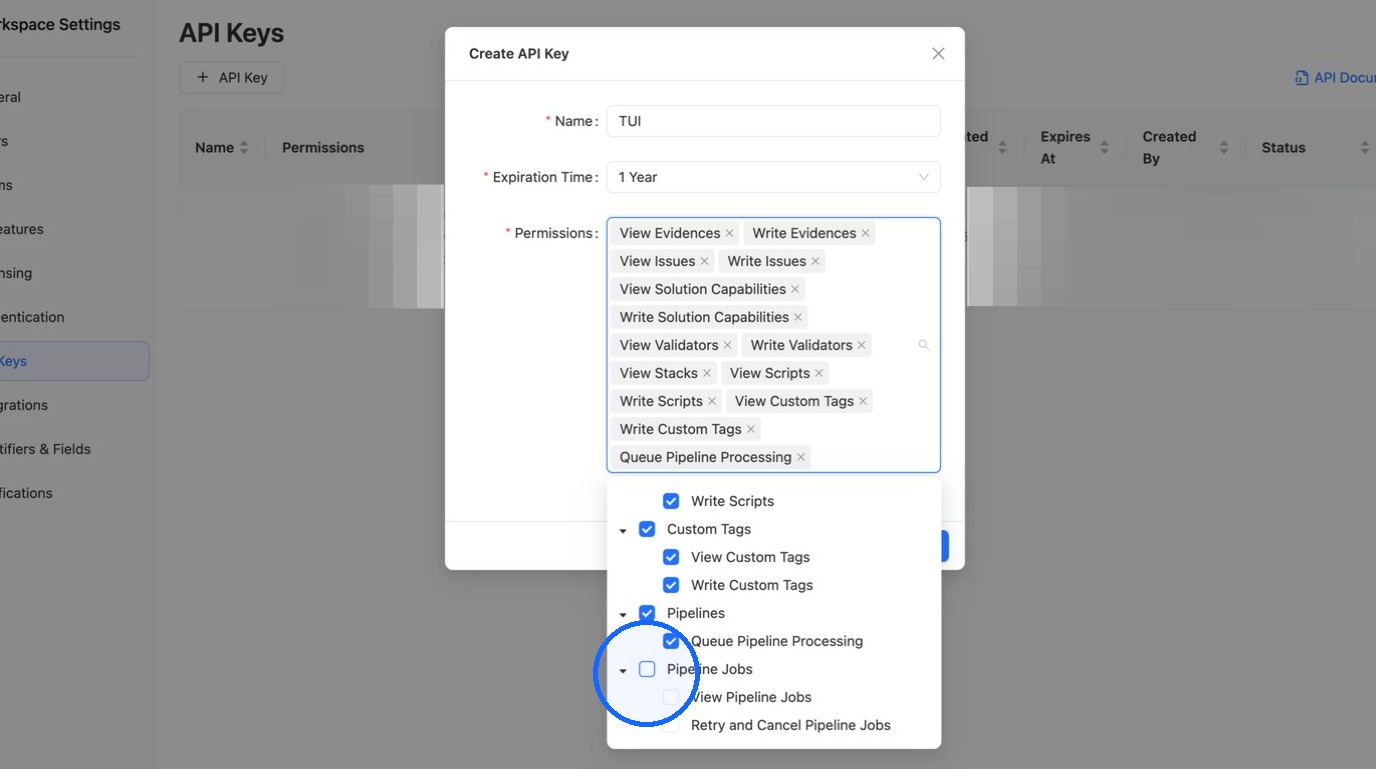Open Identifiers & Fields settings in sidebar
This screenshot has width=1376, height=769.
(44, 449)
